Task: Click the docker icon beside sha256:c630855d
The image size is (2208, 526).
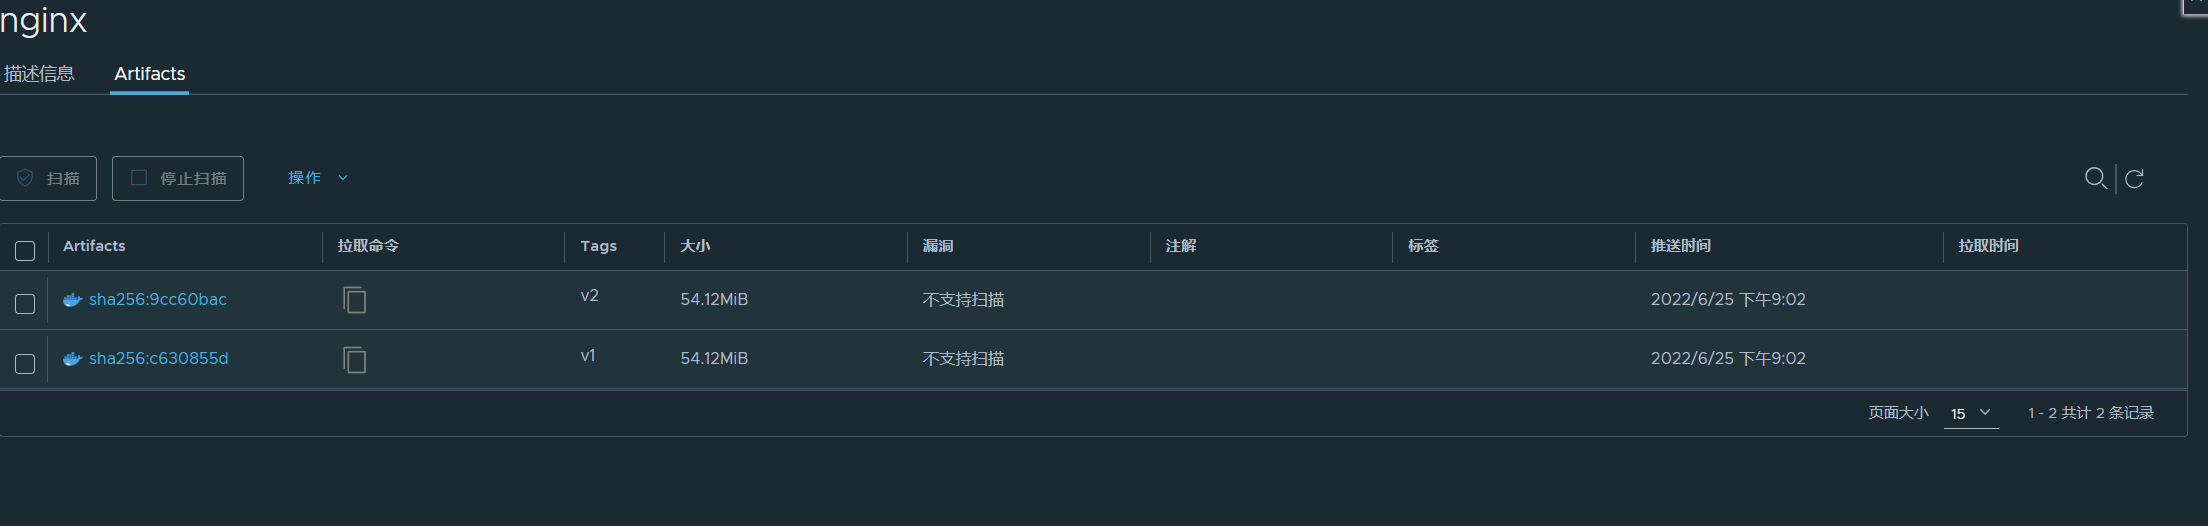Action: click(72, 359)
